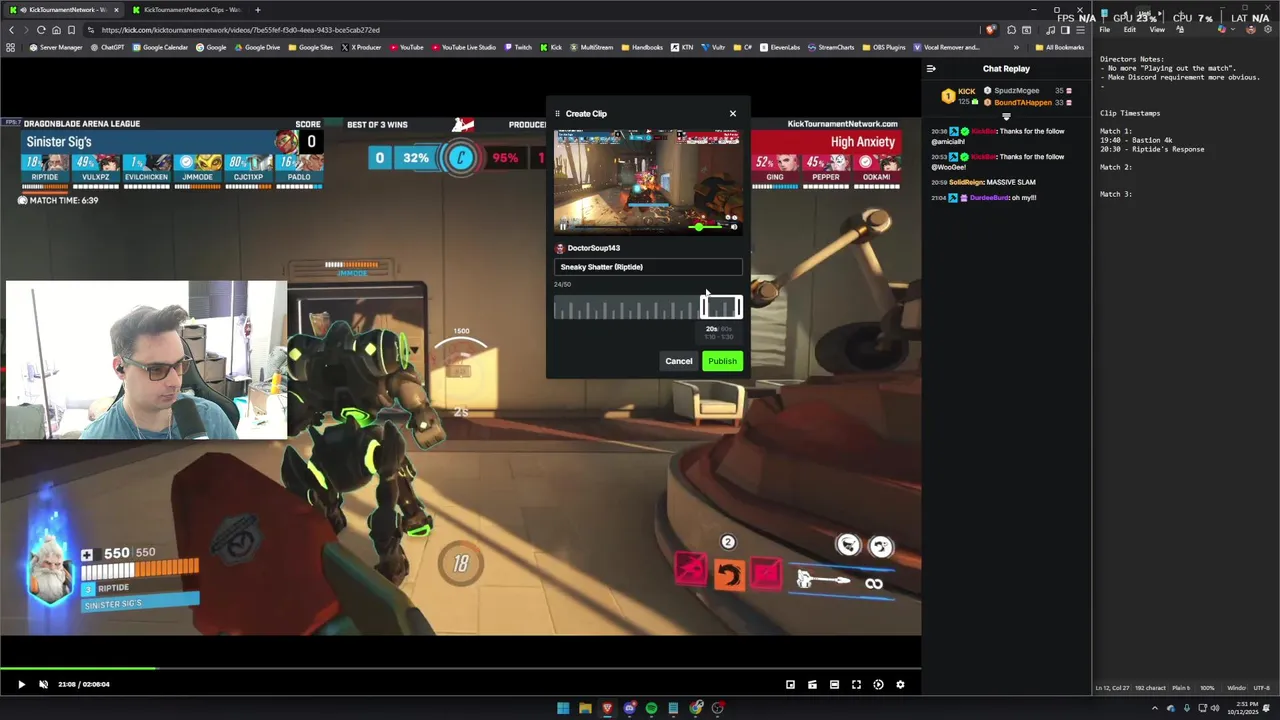This screenshot has height=720, width=1280.
Task: Collapse the Chat Replay panel
Action: (931, 69)
